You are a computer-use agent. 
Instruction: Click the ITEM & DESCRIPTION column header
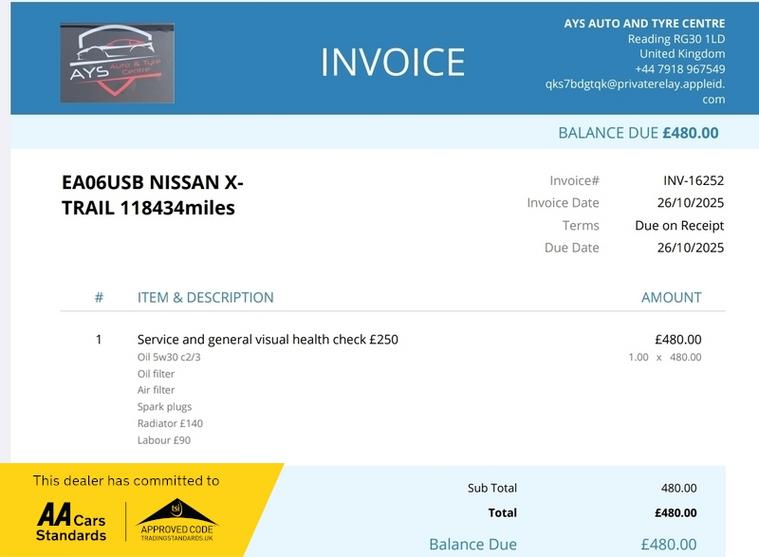coord(205,297)
